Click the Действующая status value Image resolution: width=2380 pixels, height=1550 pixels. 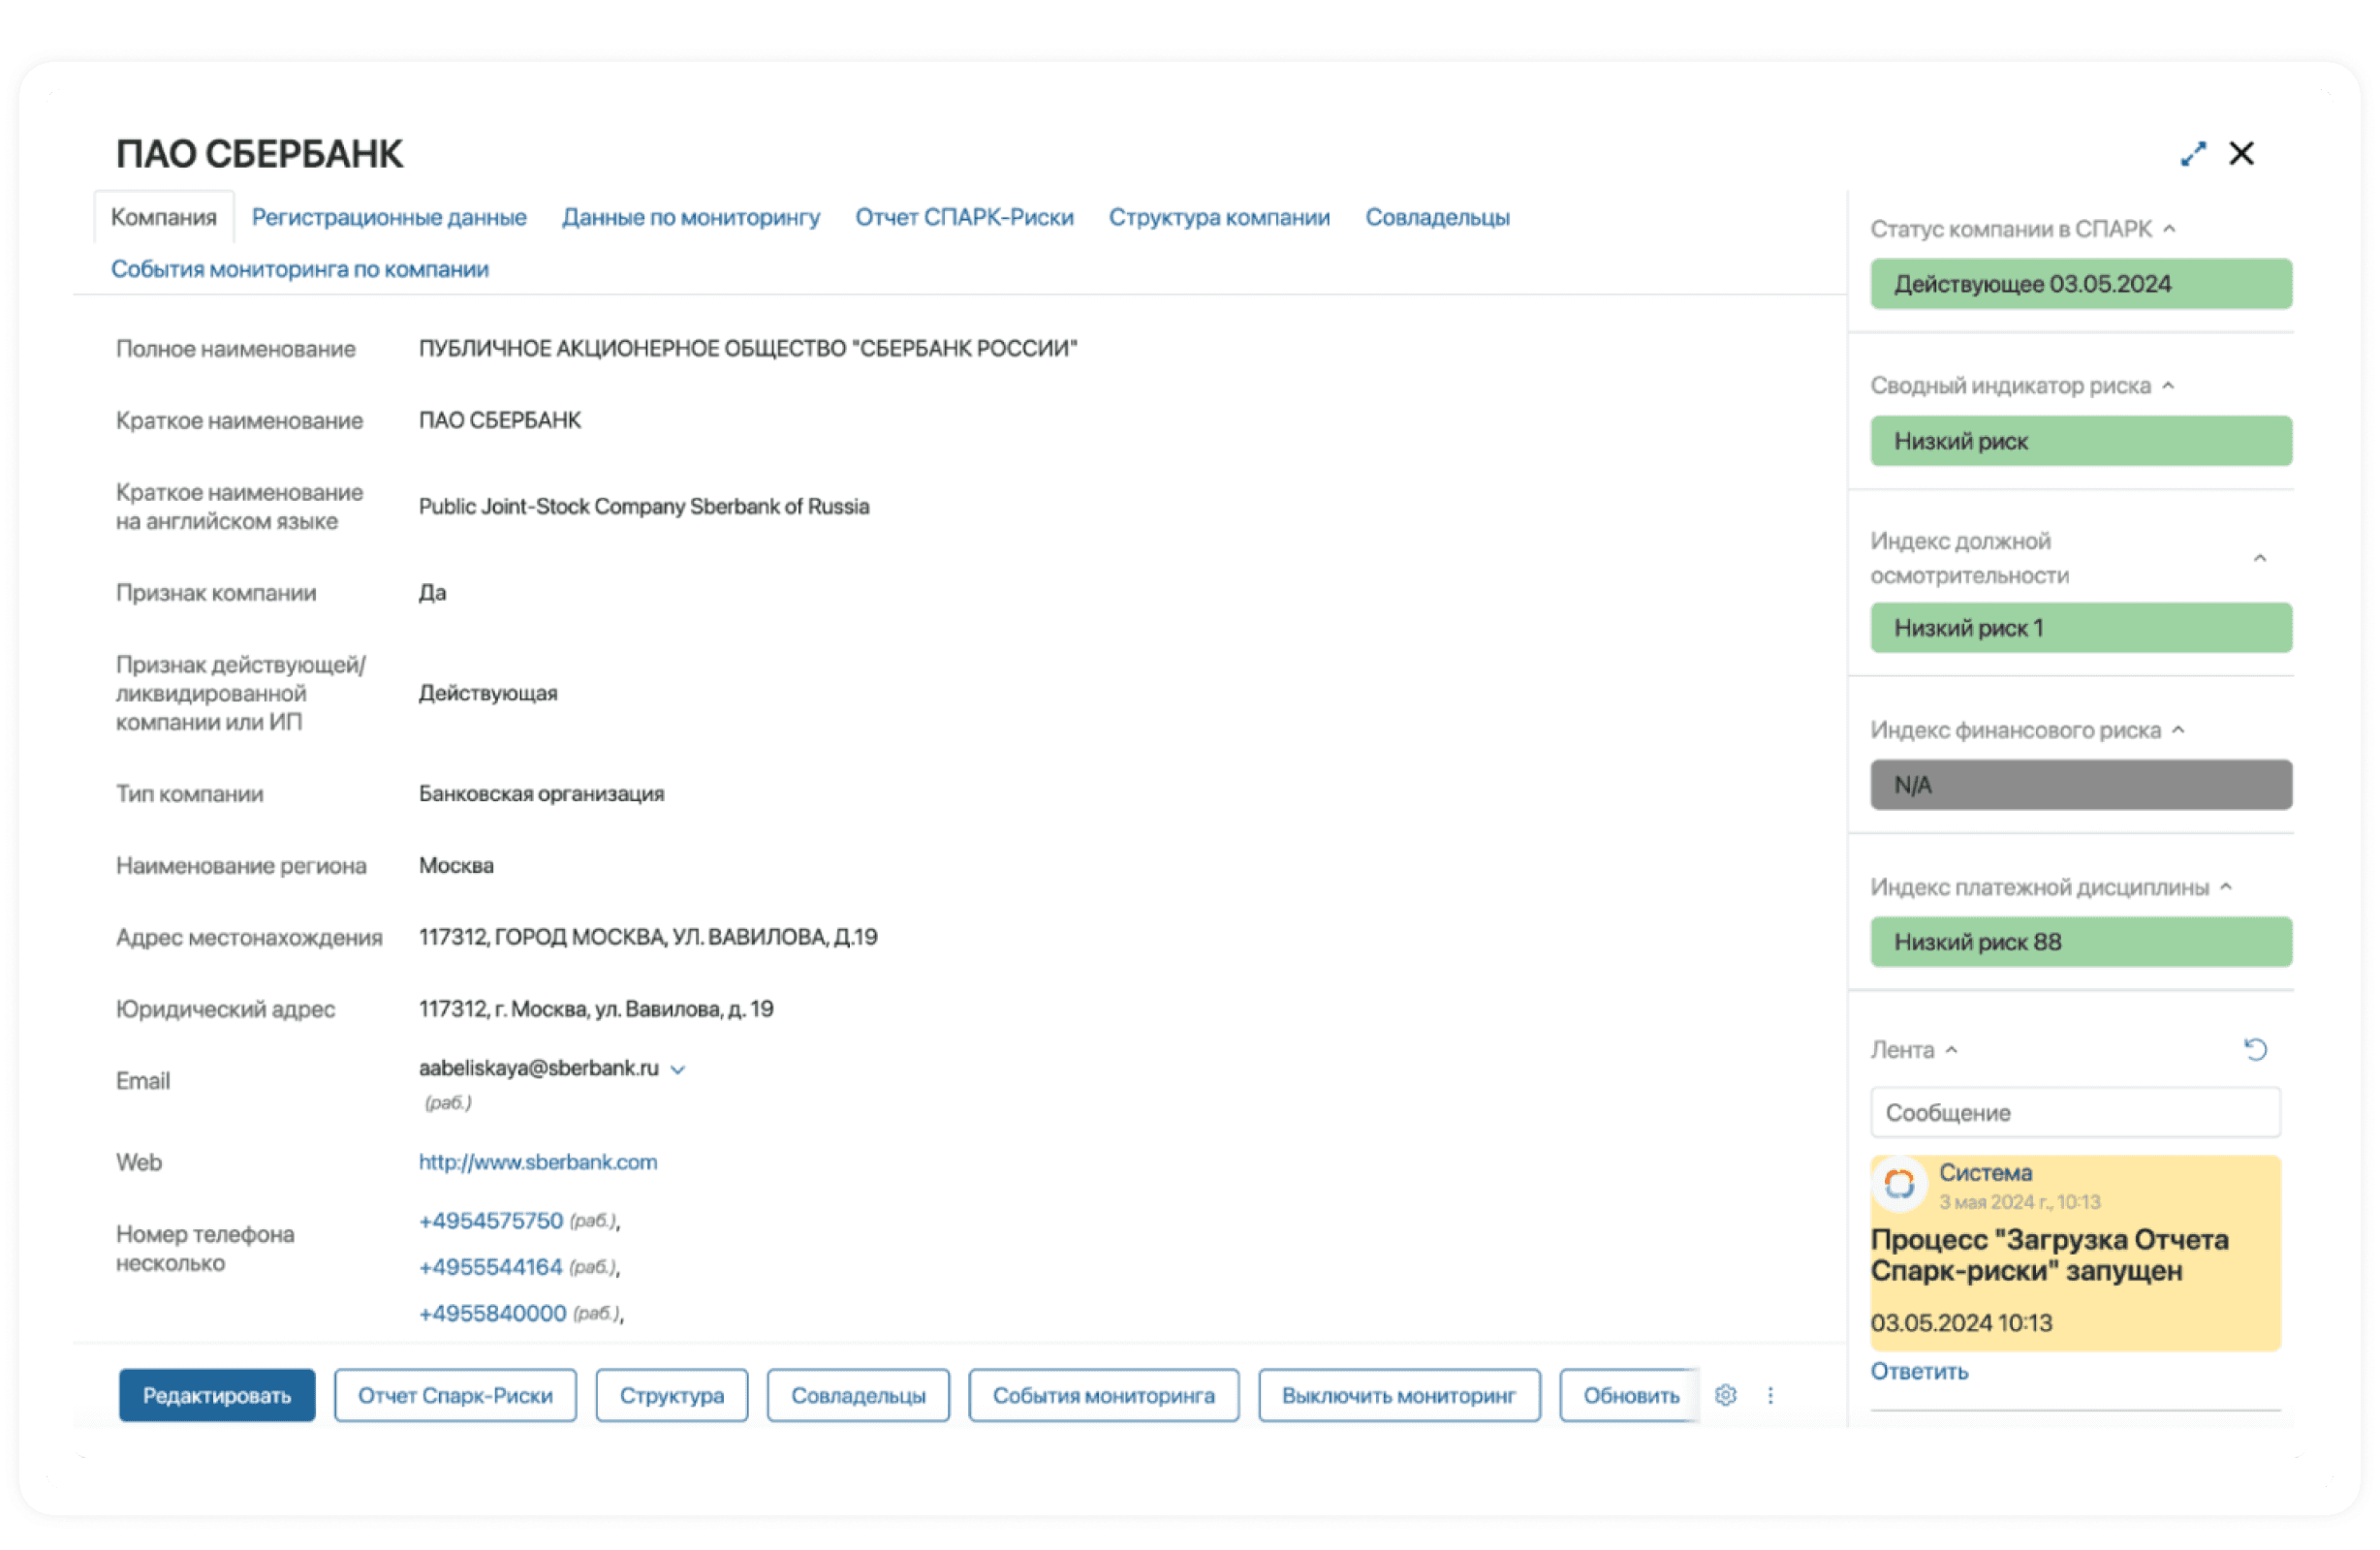pyautogui.click(x=488, y=693)
